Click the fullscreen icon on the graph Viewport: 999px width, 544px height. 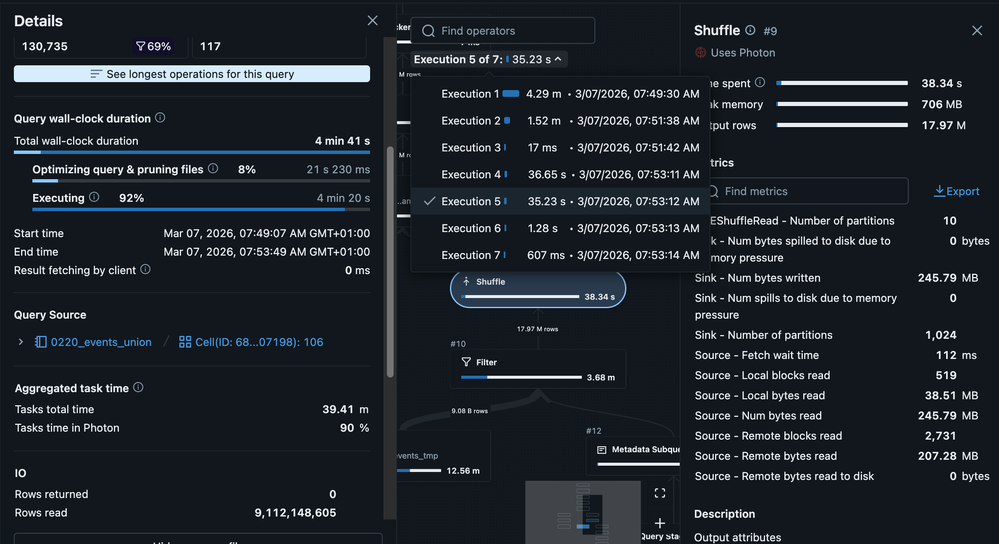click(x=660, y=493)
